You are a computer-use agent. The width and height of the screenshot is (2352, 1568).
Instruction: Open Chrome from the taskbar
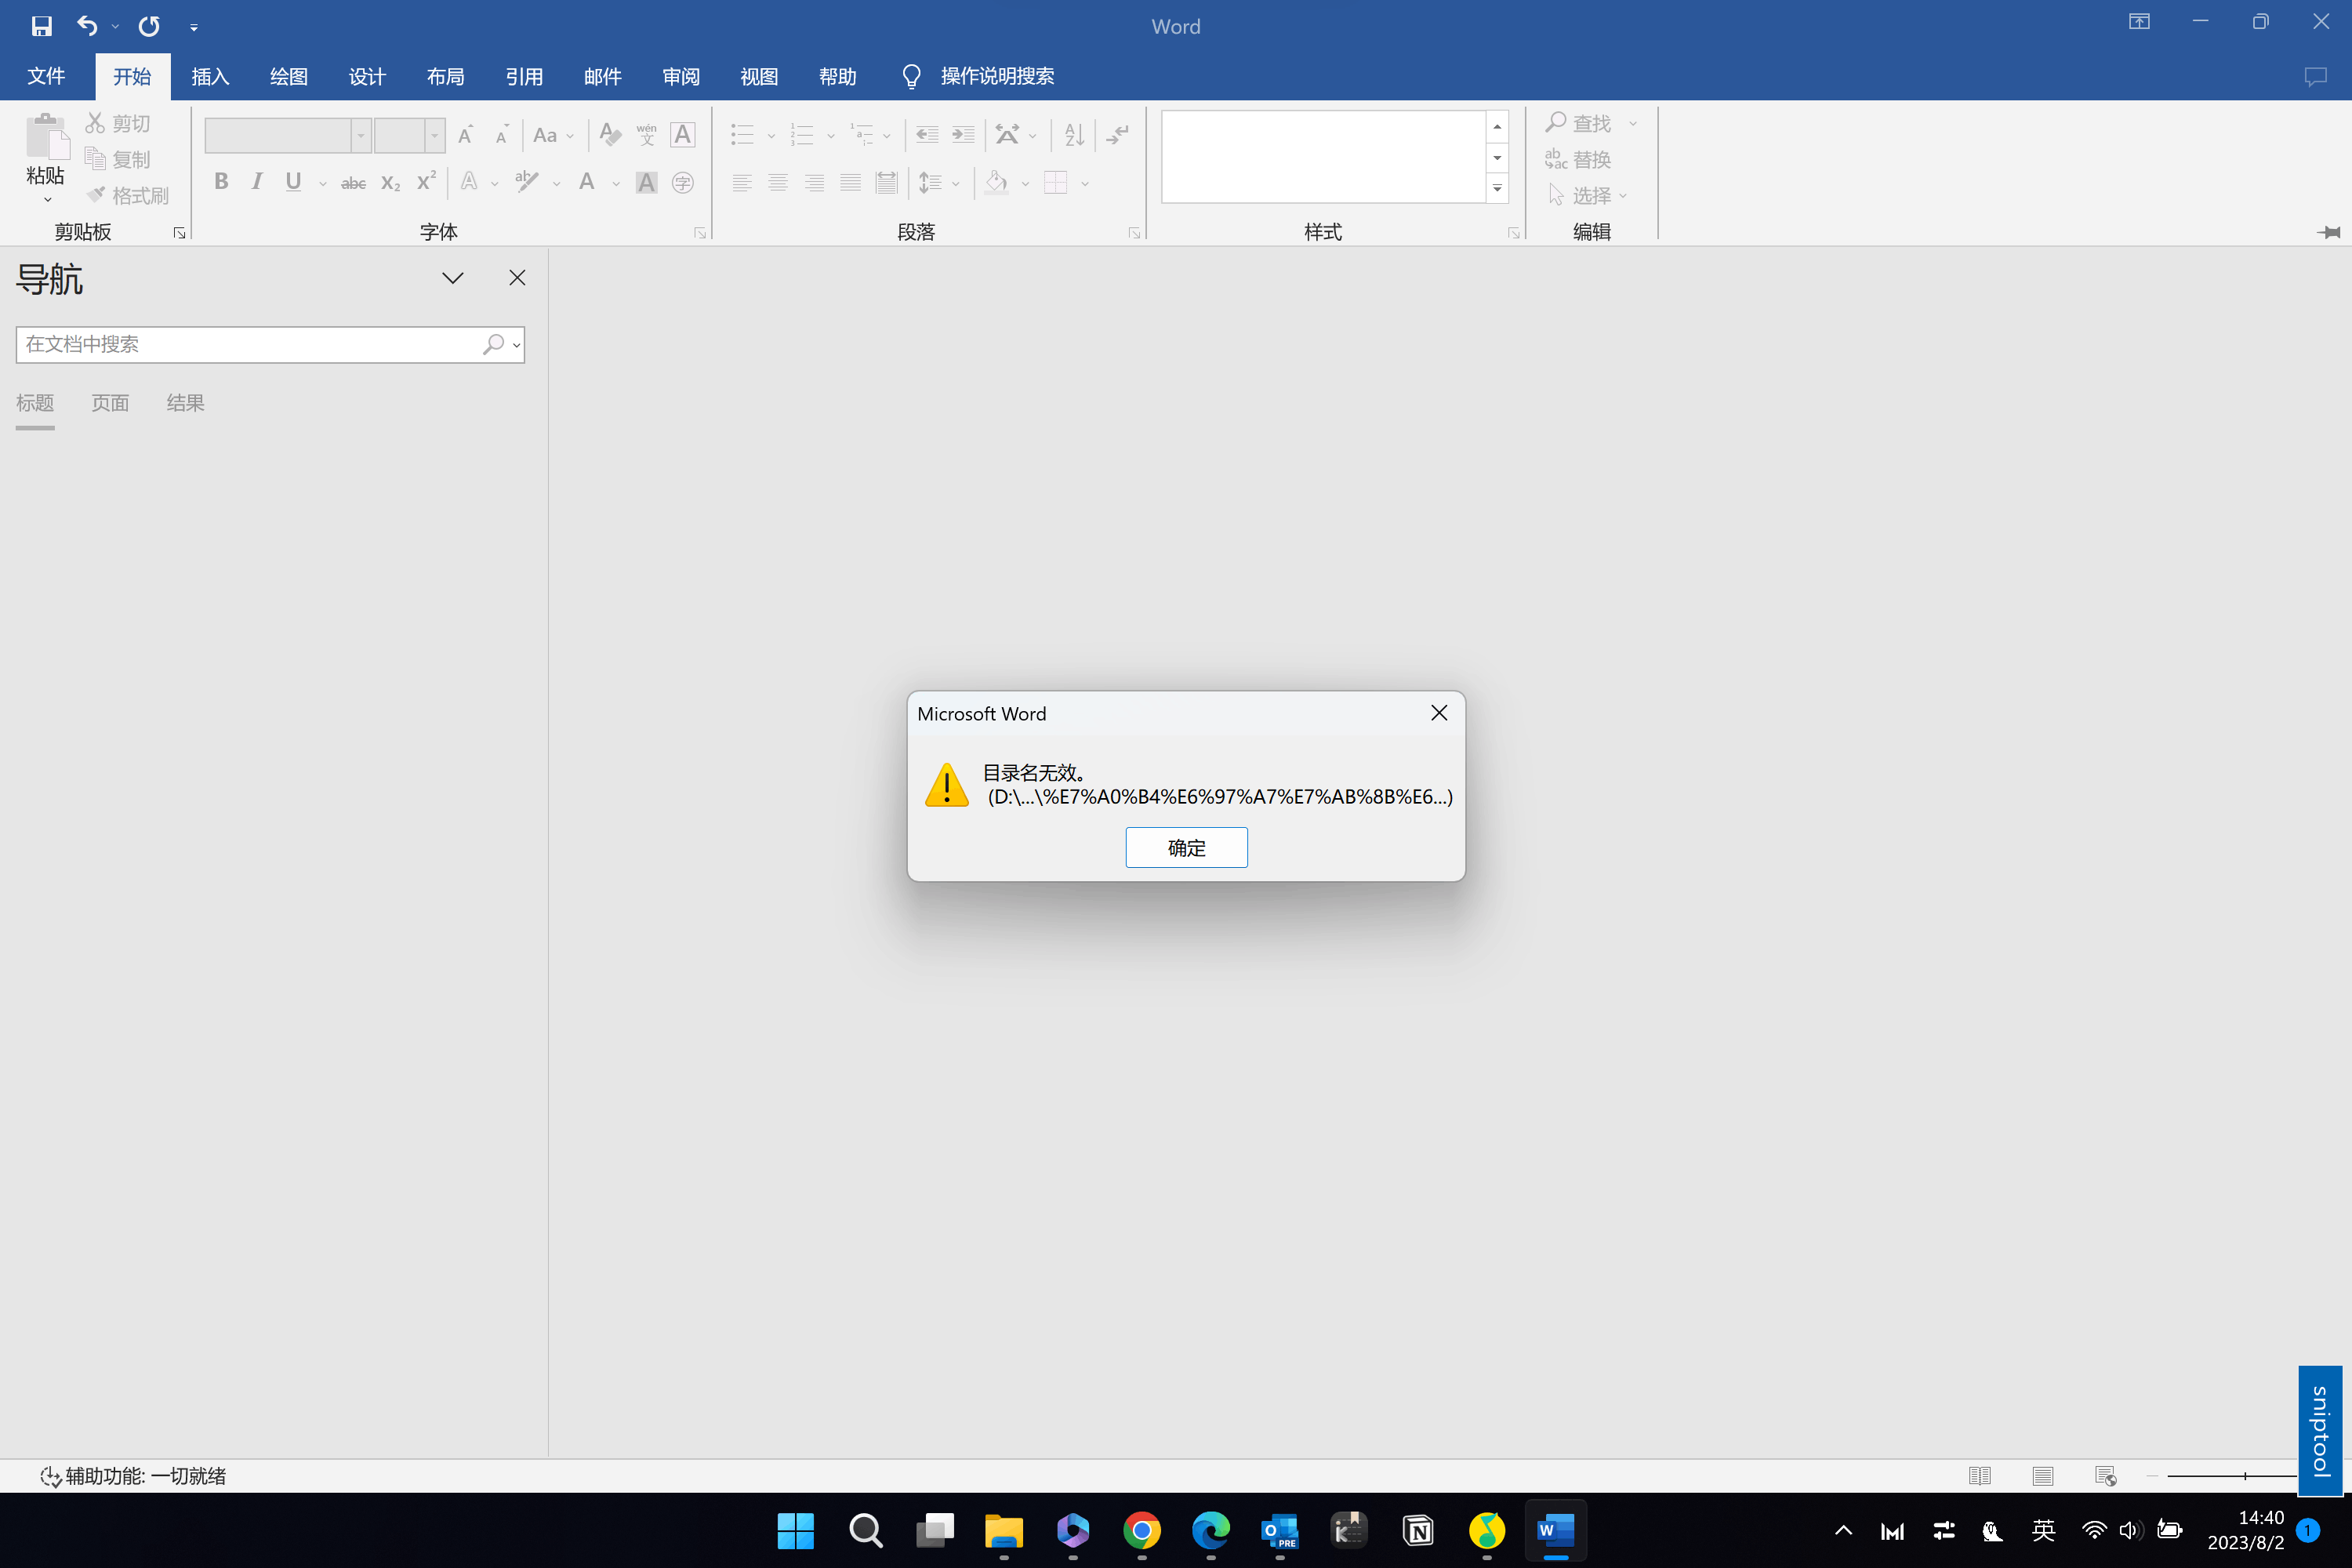tap(1141, 1530)
